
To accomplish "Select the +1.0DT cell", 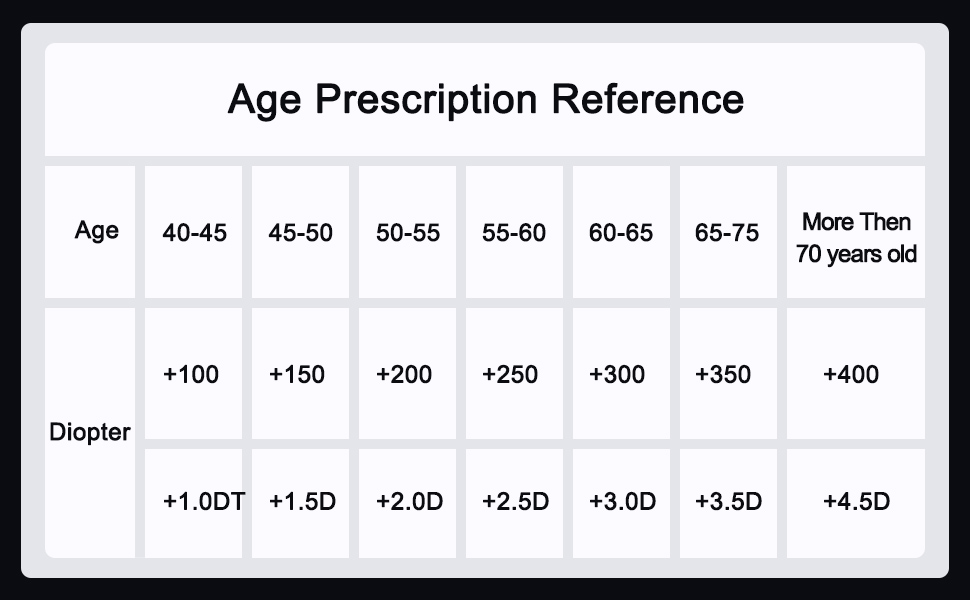I will coord(203,501).
